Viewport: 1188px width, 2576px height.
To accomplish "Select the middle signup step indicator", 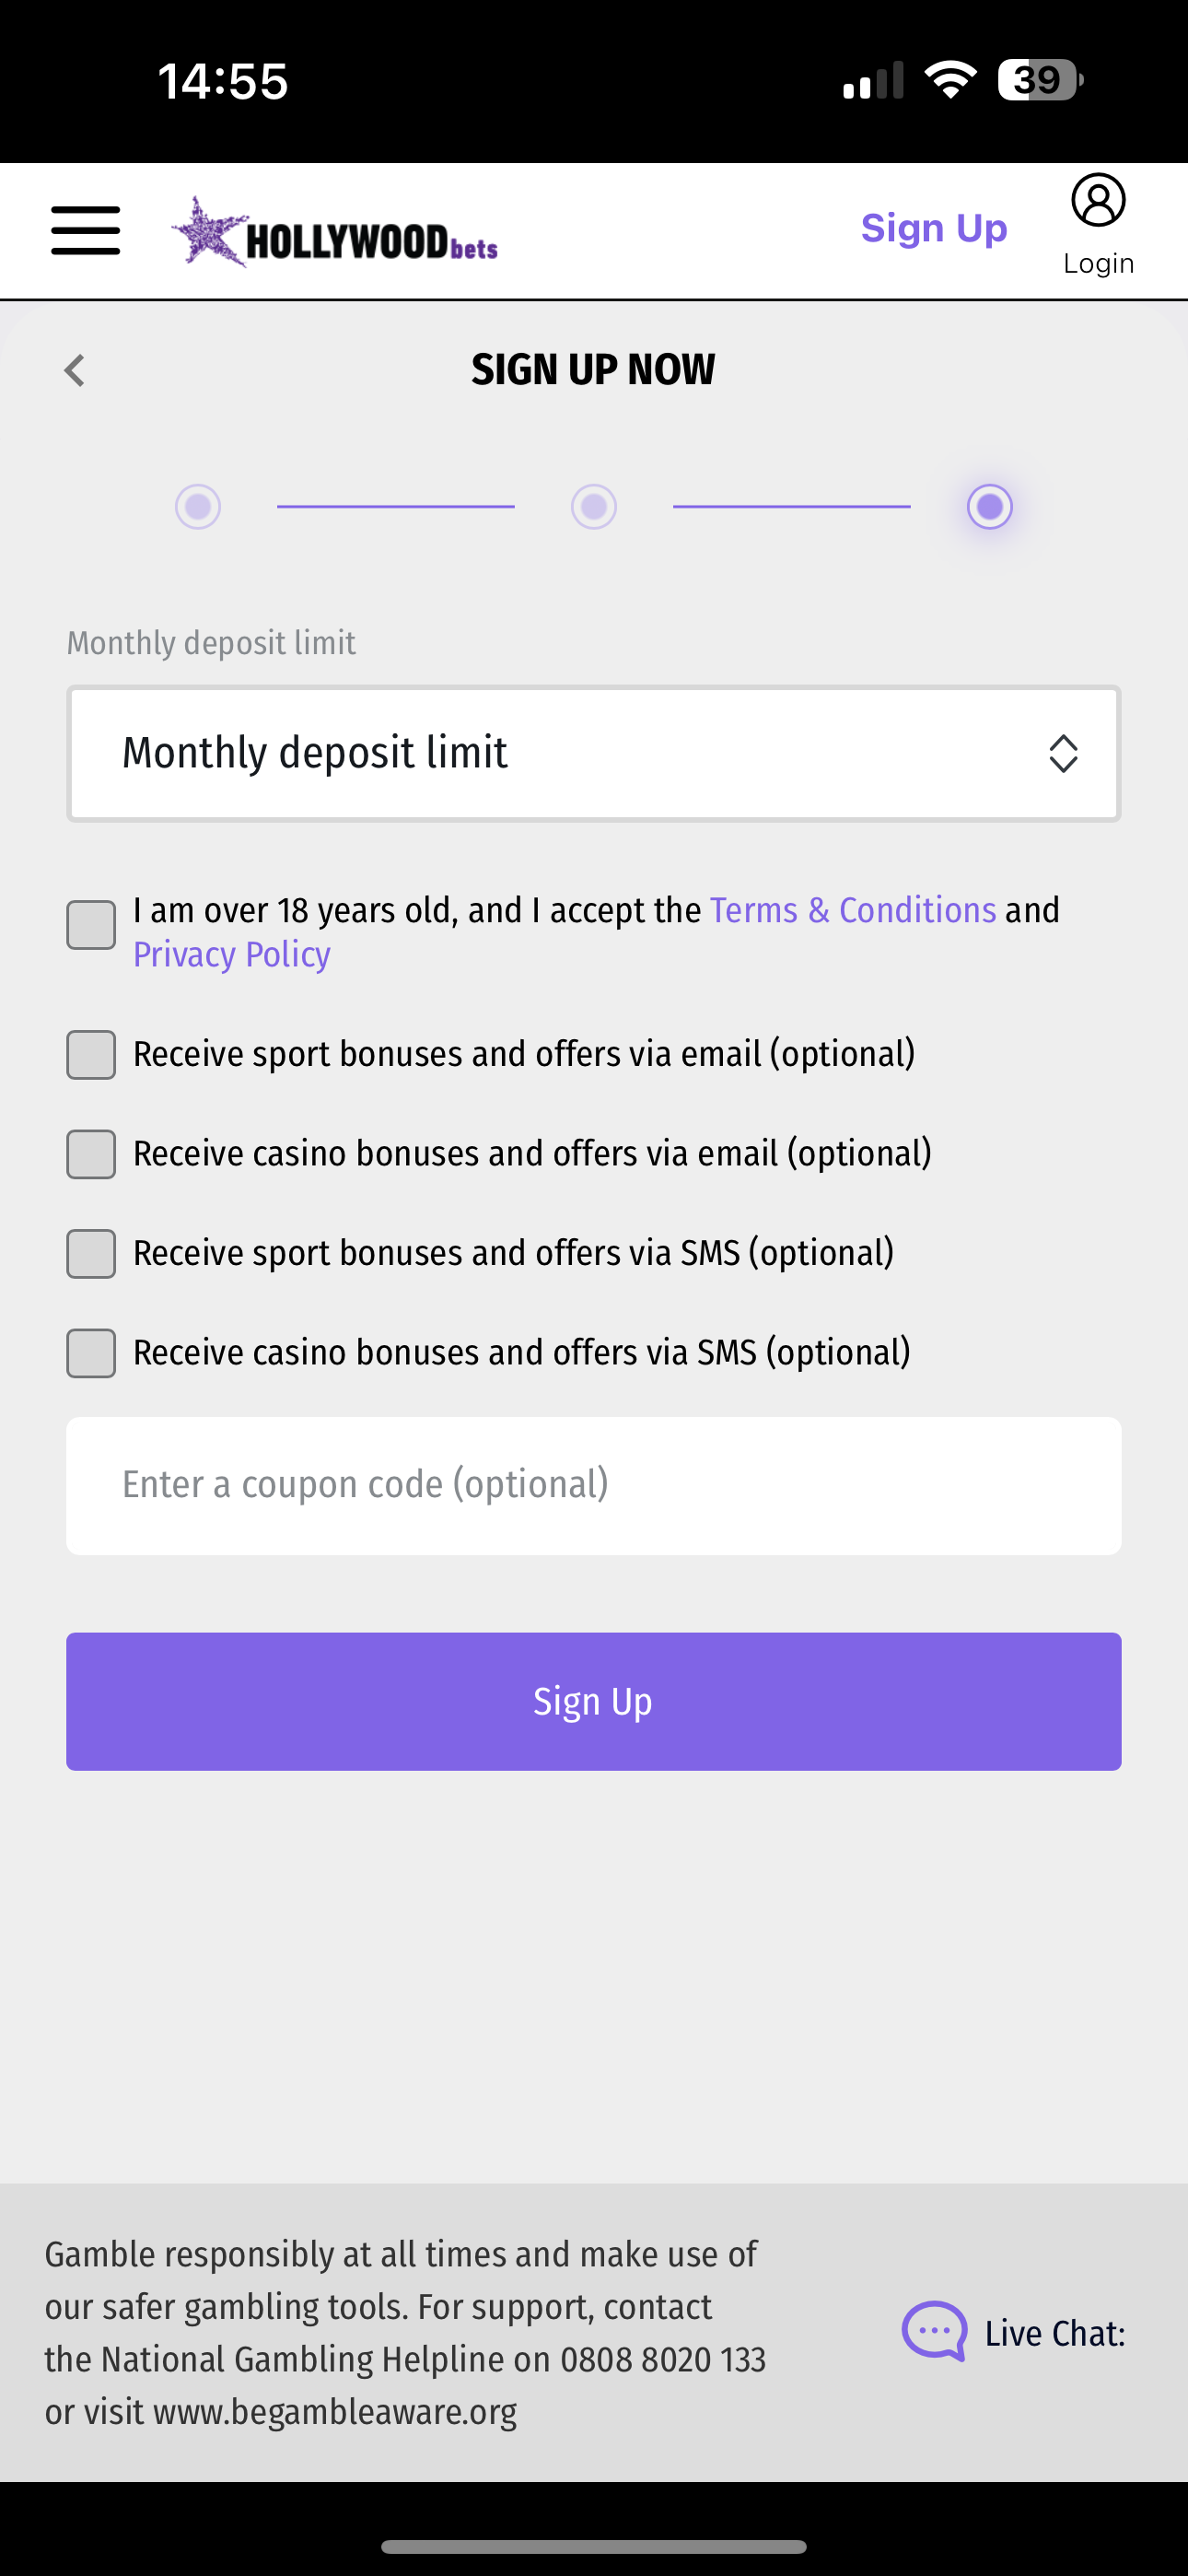I will 594,507.
